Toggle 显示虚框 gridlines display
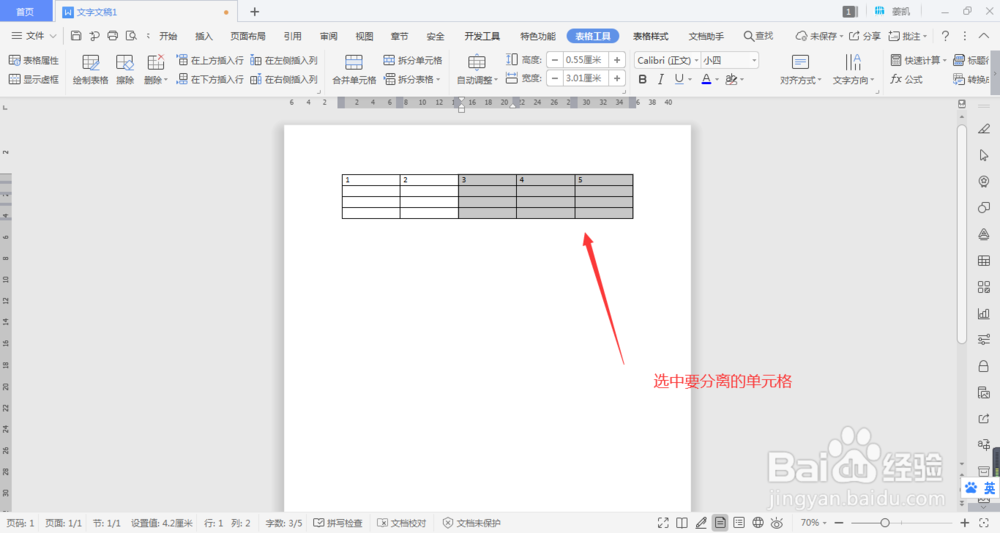Screen dimensions: 1000x533 point(34,79)
